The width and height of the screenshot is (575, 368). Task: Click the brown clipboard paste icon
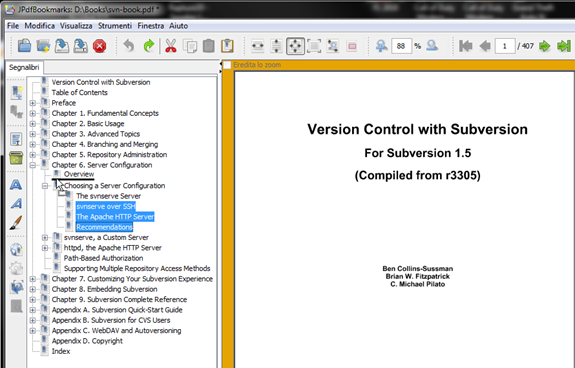click(x=227, y=46)
